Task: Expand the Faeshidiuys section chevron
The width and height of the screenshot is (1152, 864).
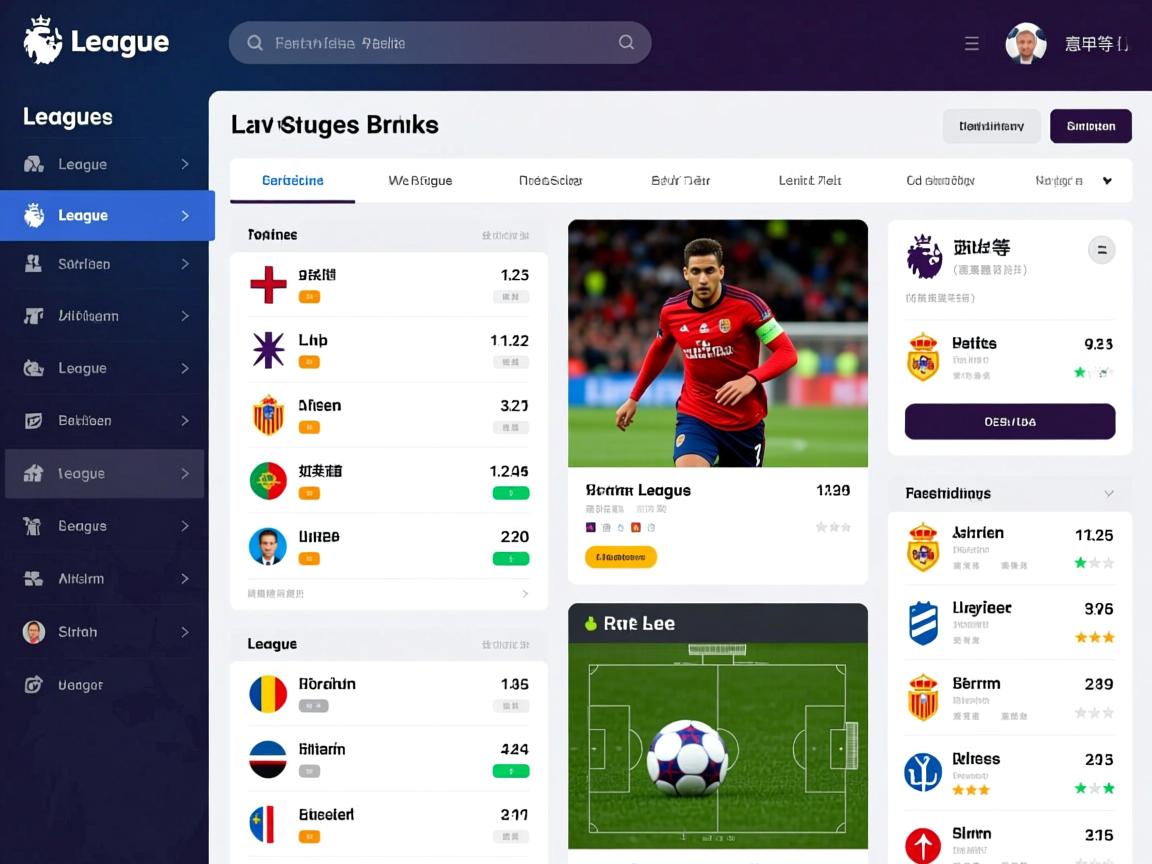Action: click(1109, 494)
